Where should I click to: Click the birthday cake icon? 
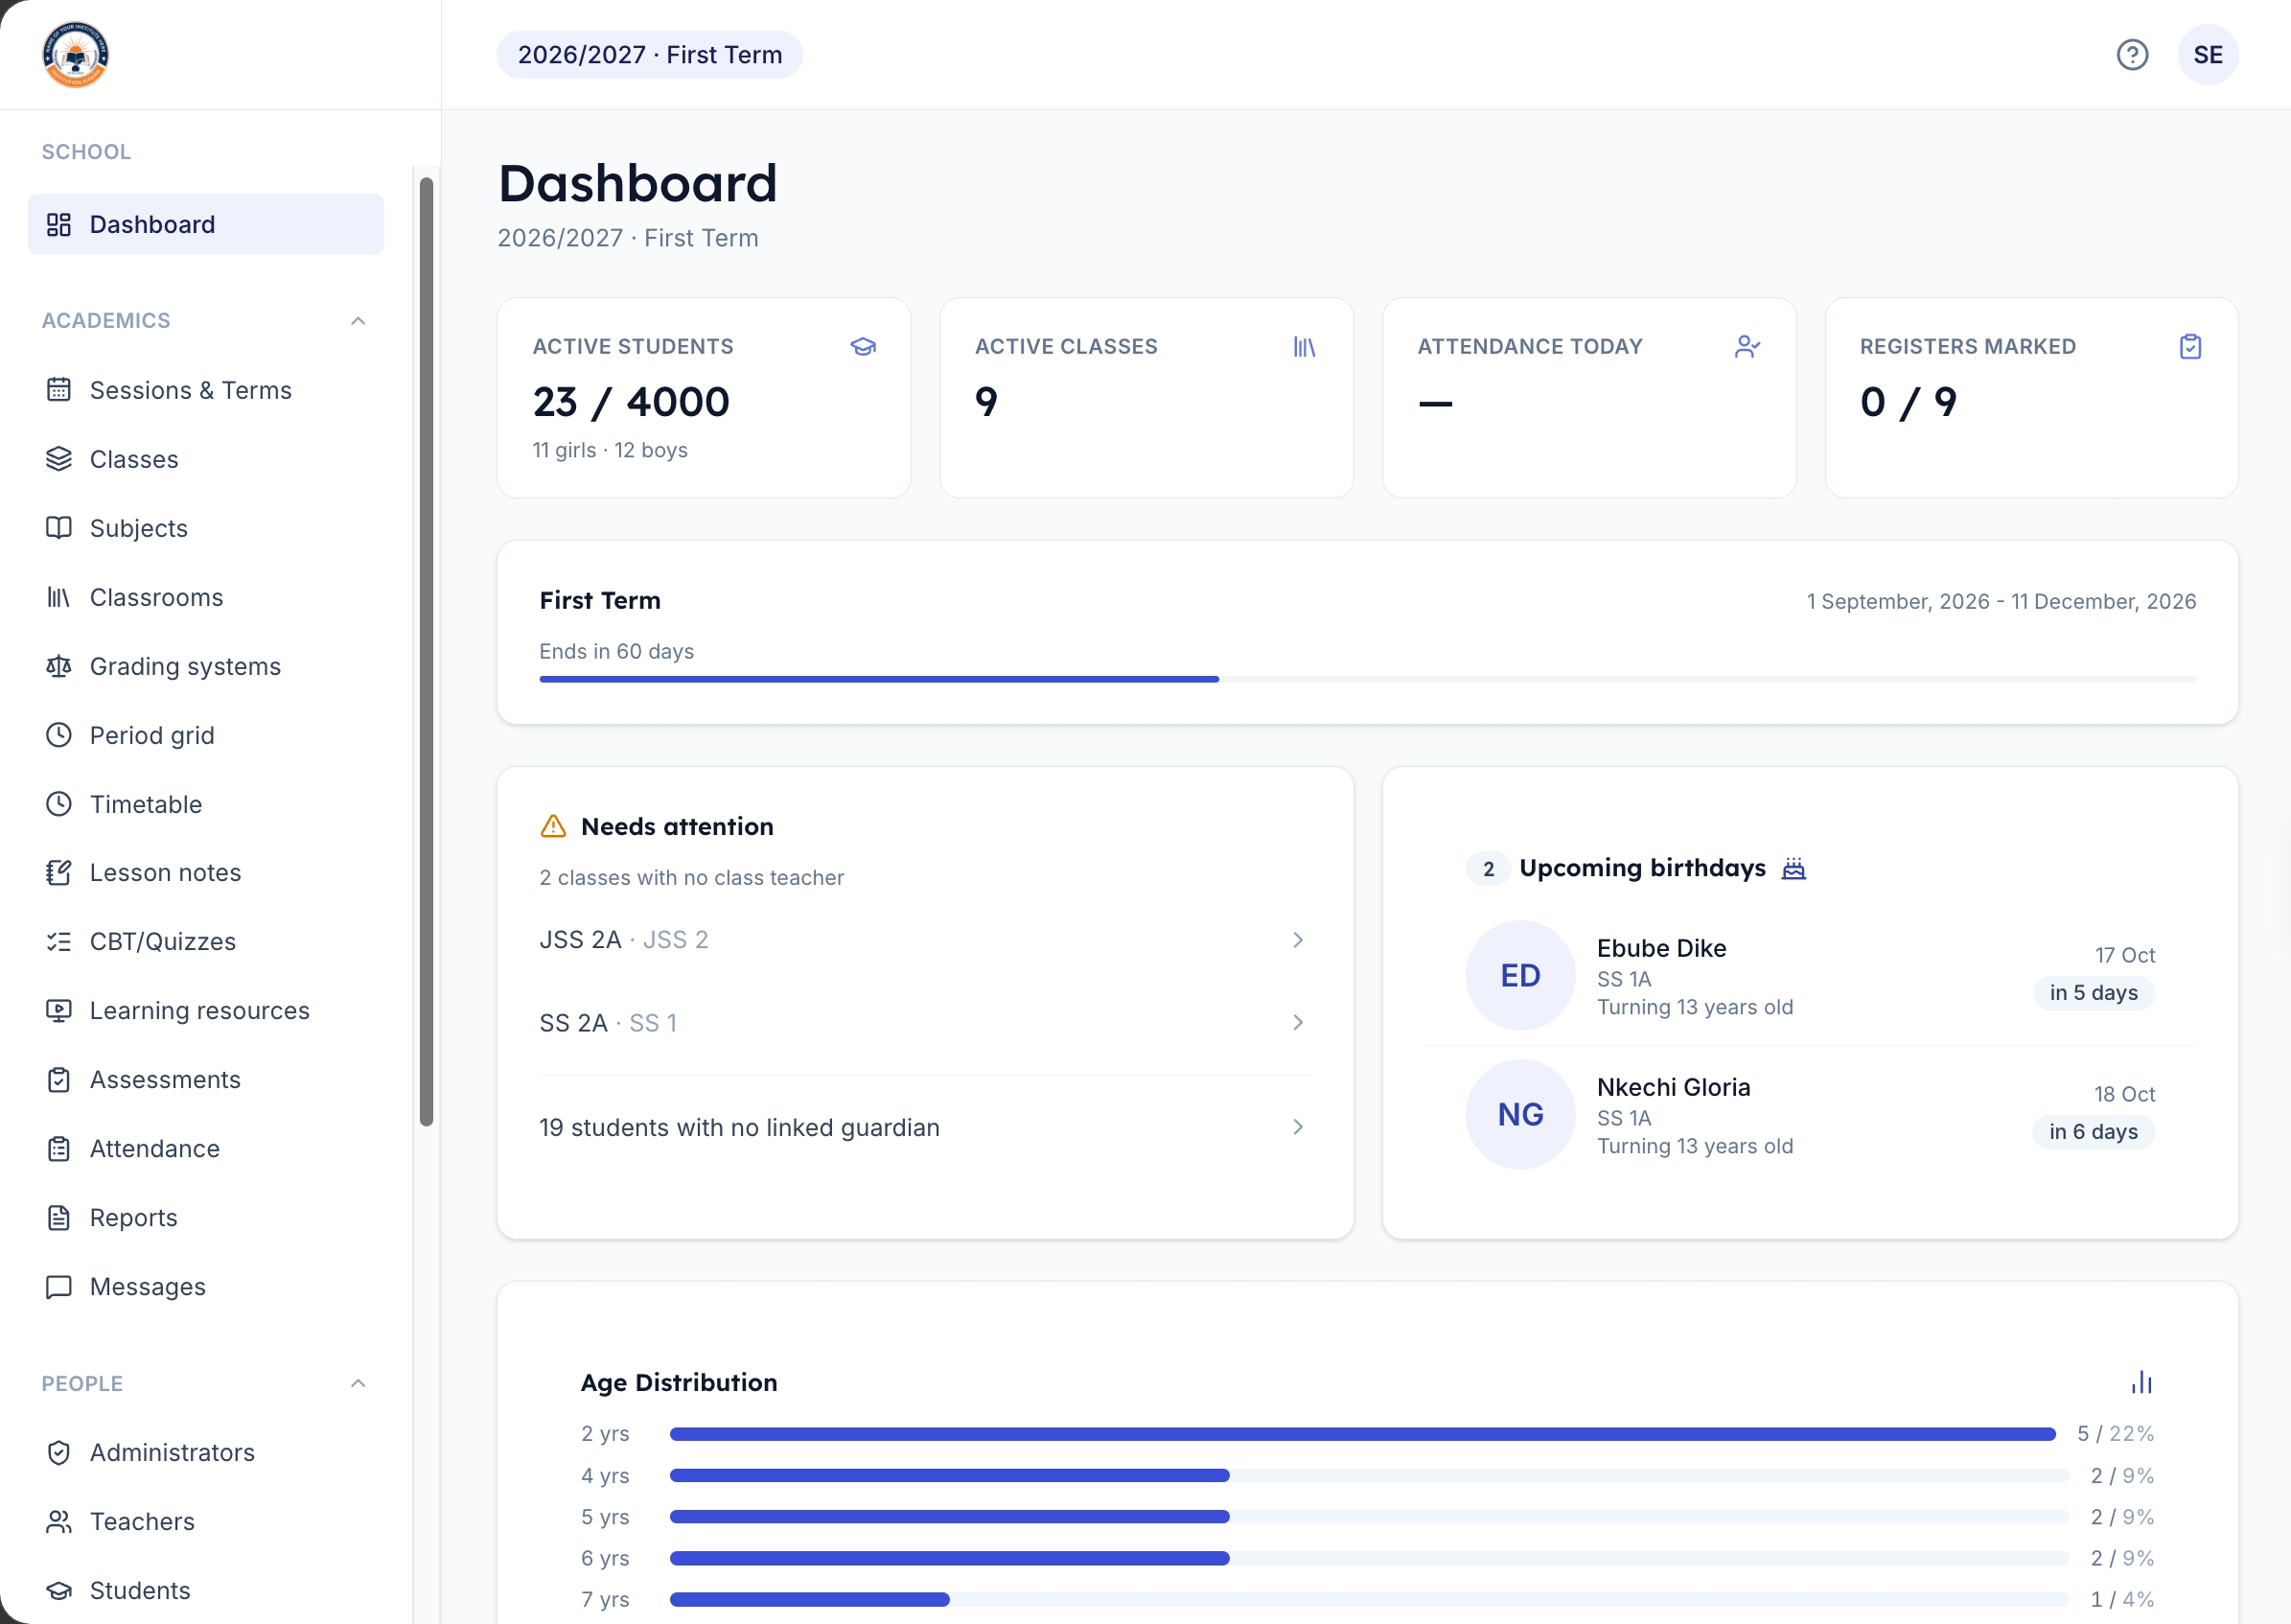(x=1794, y=868)
